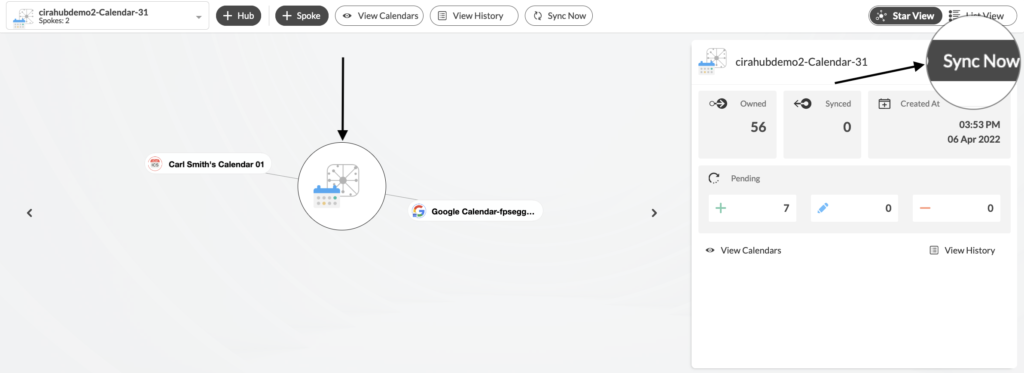
Task: Click the + Spoke button
Action: tap(302, 16)
